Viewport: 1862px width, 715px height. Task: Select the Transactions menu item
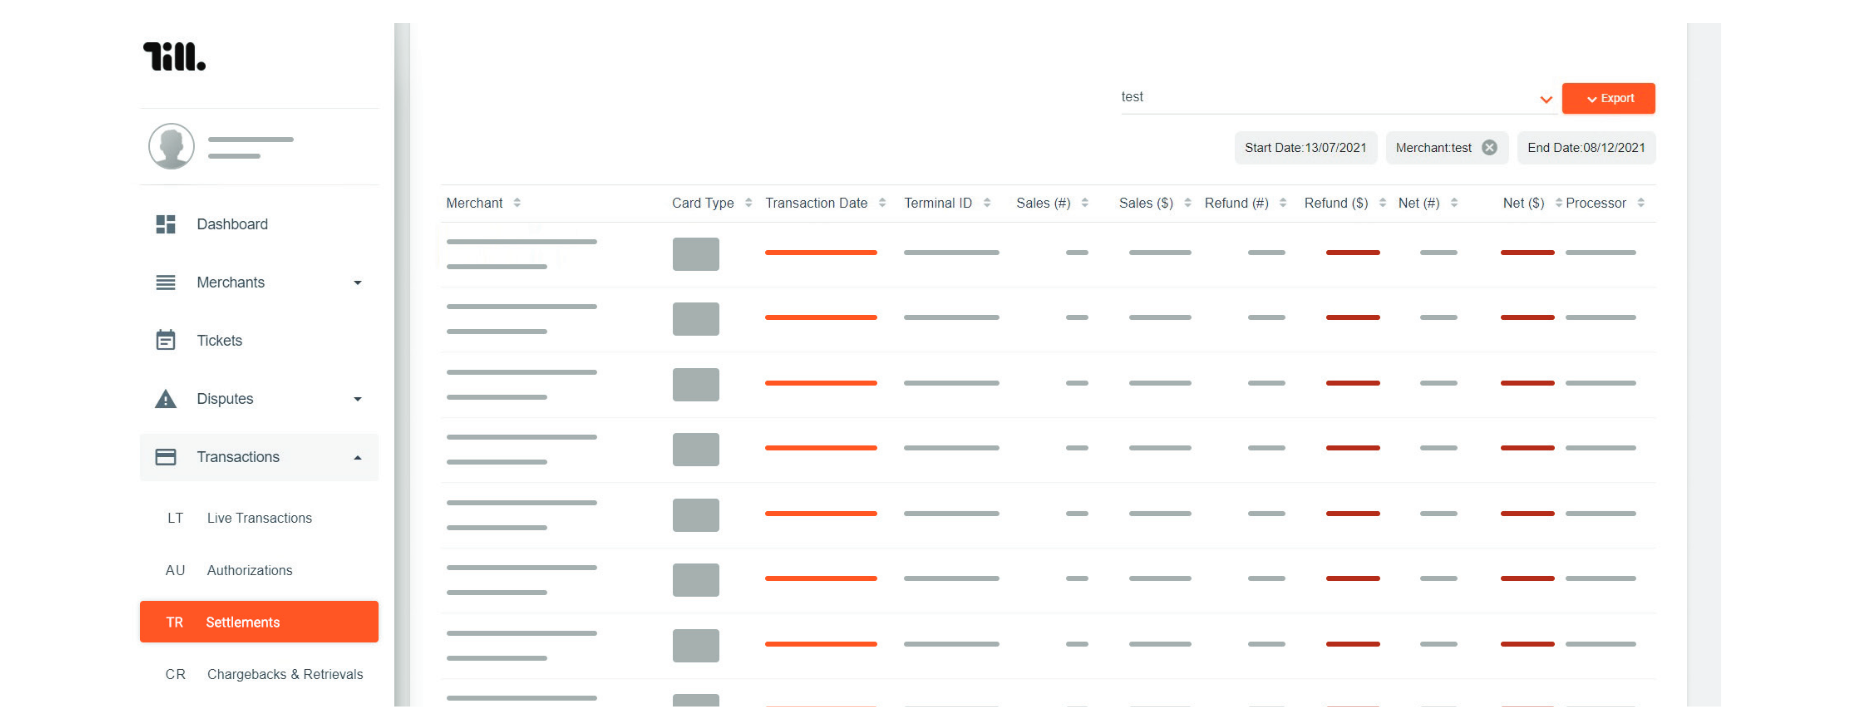pos(259,457)
